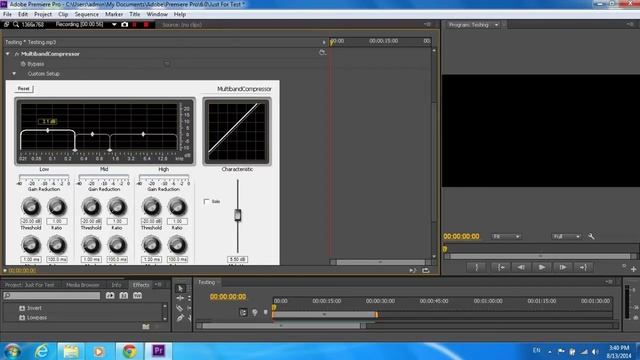Select the Pen tool
The image size is (640, 360).
click(x=180, y=318)
